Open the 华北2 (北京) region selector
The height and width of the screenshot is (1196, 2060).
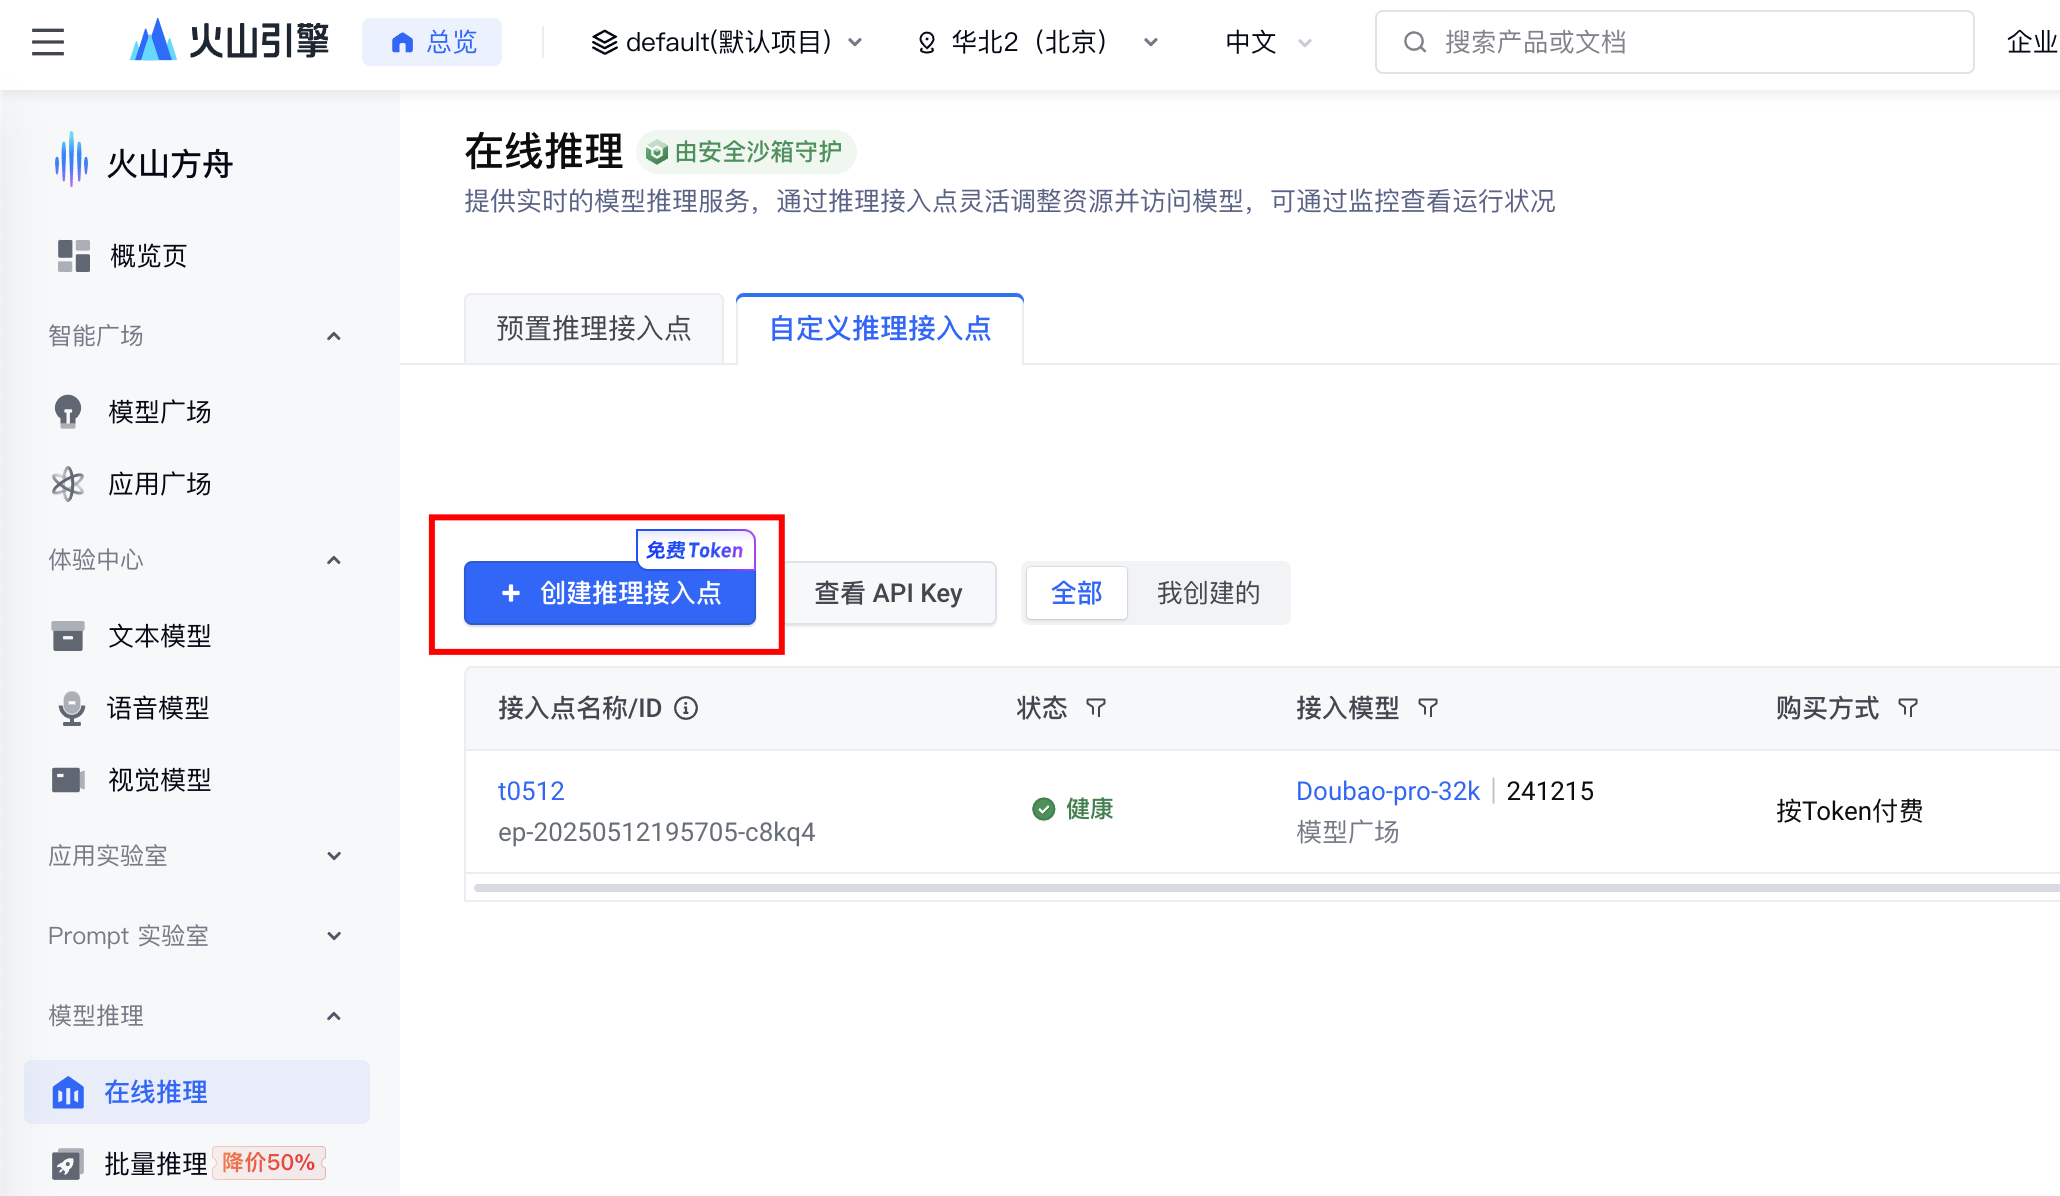point(1037,42)
